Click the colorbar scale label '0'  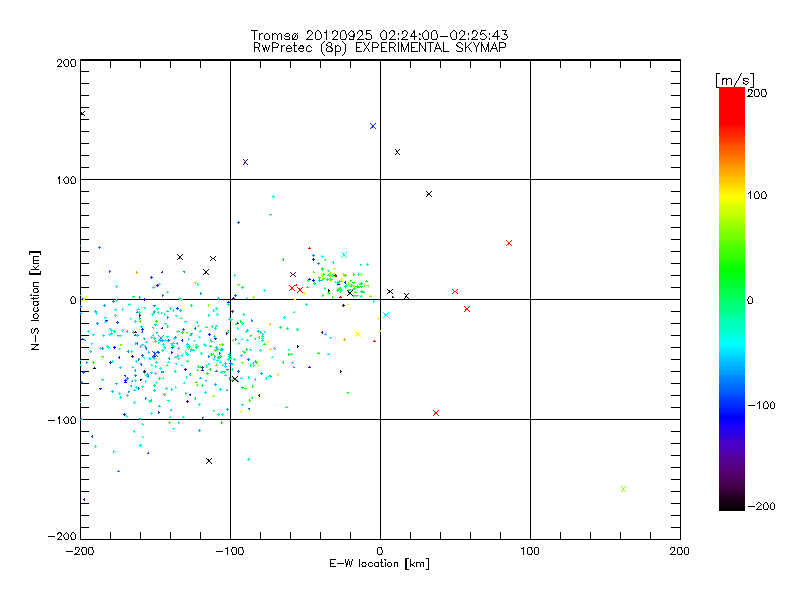tap(750, 301)
